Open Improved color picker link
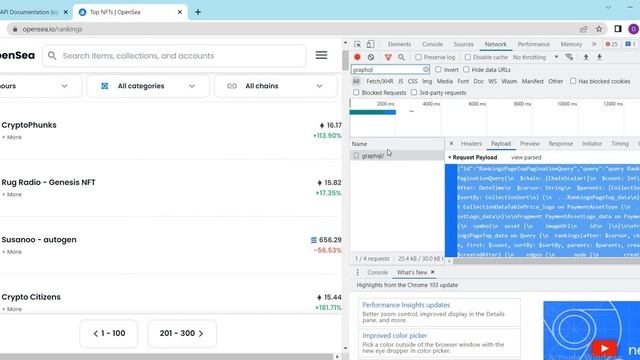Image resolution: width=640 pixels, height=360 pixels. pos(395,336)
